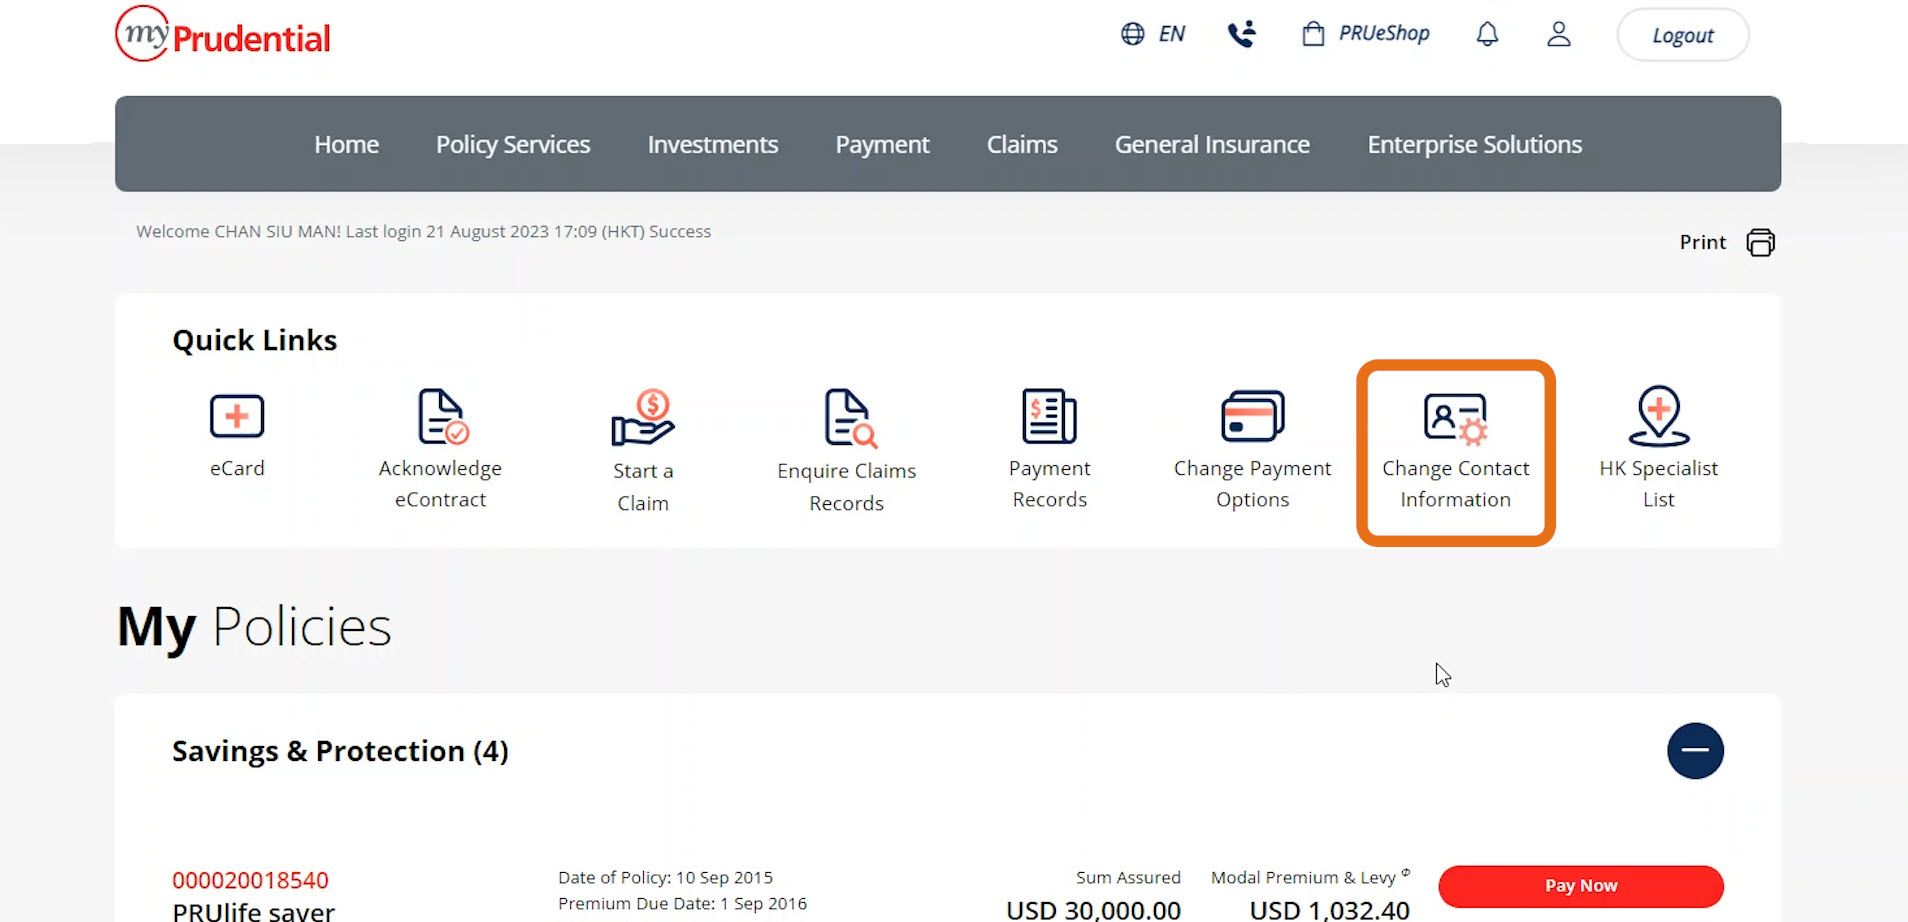Click the phone contact icon
Image resolution: width=1908 pixels, height=922 pixels.
tap(1241, 33)
